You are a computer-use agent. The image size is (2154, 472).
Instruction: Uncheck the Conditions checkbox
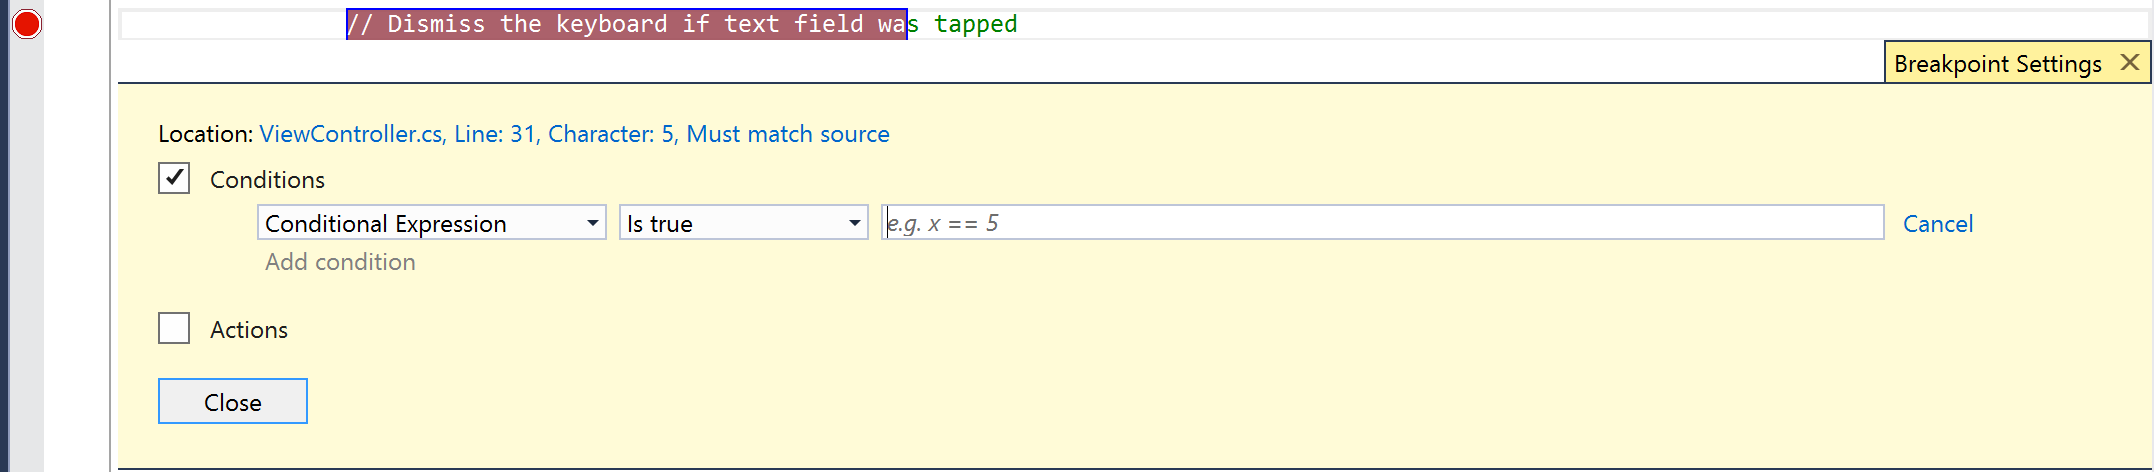coord(174,179)
